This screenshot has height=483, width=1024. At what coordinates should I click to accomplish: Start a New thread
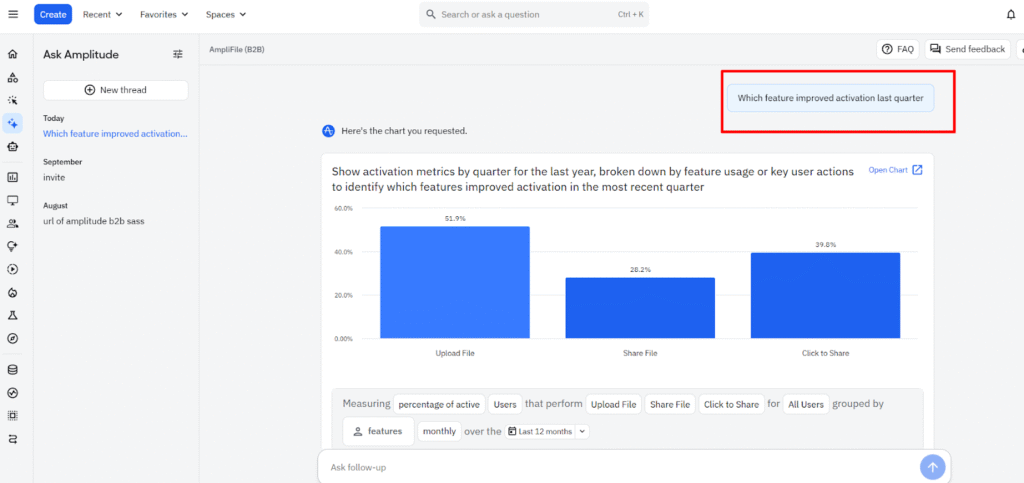pos(116,90)
